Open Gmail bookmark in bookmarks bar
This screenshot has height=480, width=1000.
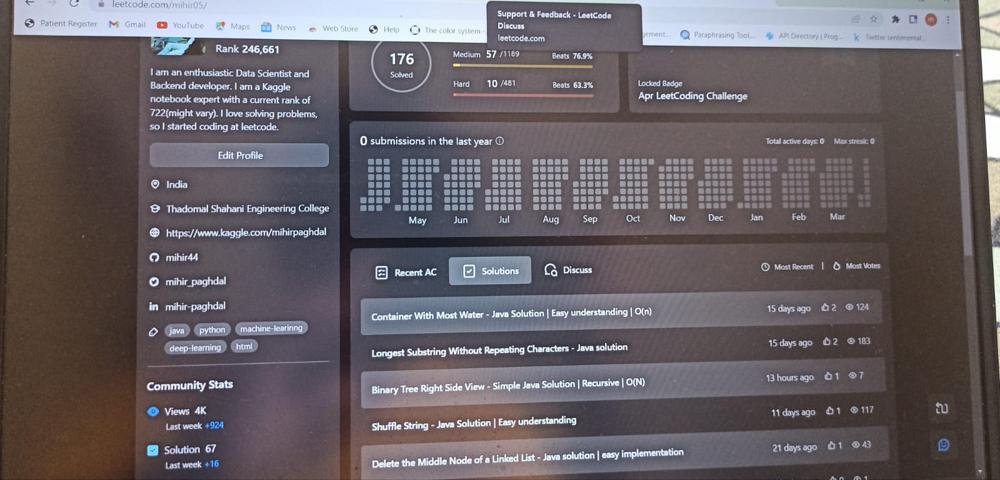pyautogui.click(x=127, y=24)
